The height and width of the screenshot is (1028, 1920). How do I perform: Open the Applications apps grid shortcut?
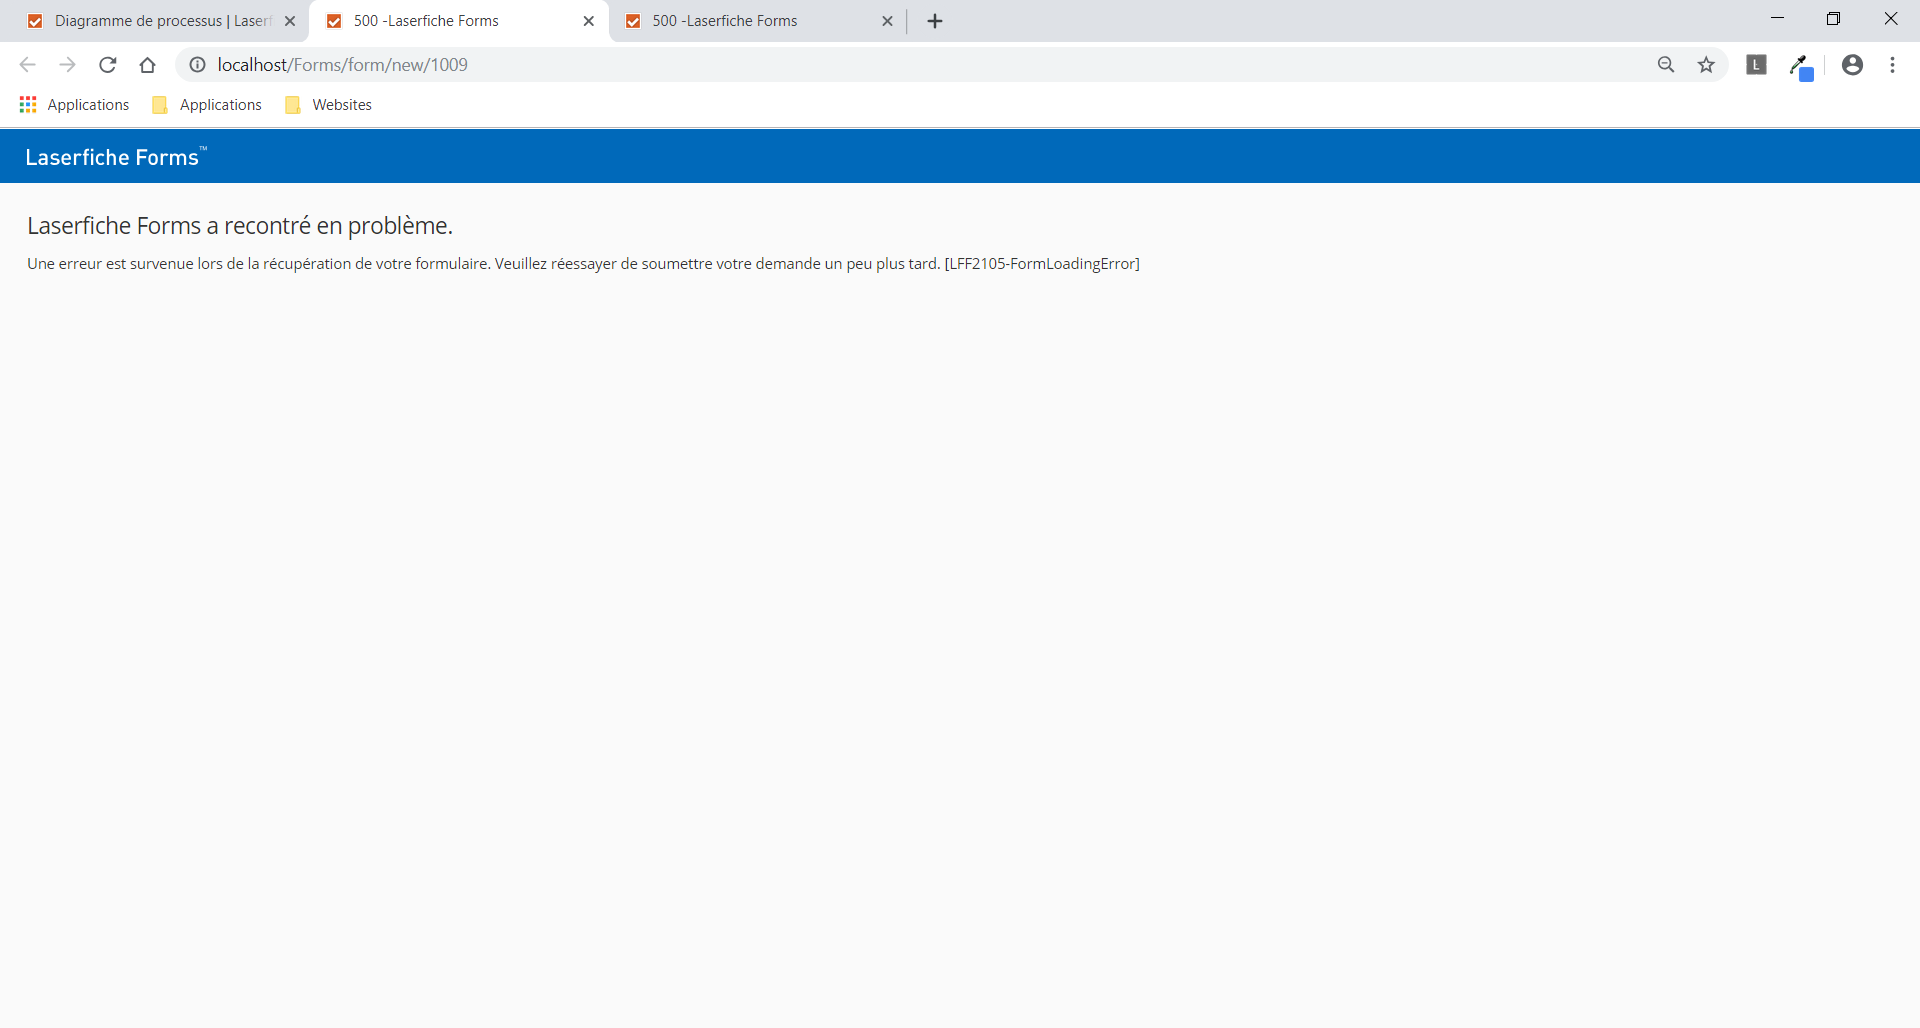tap(75, 105)
